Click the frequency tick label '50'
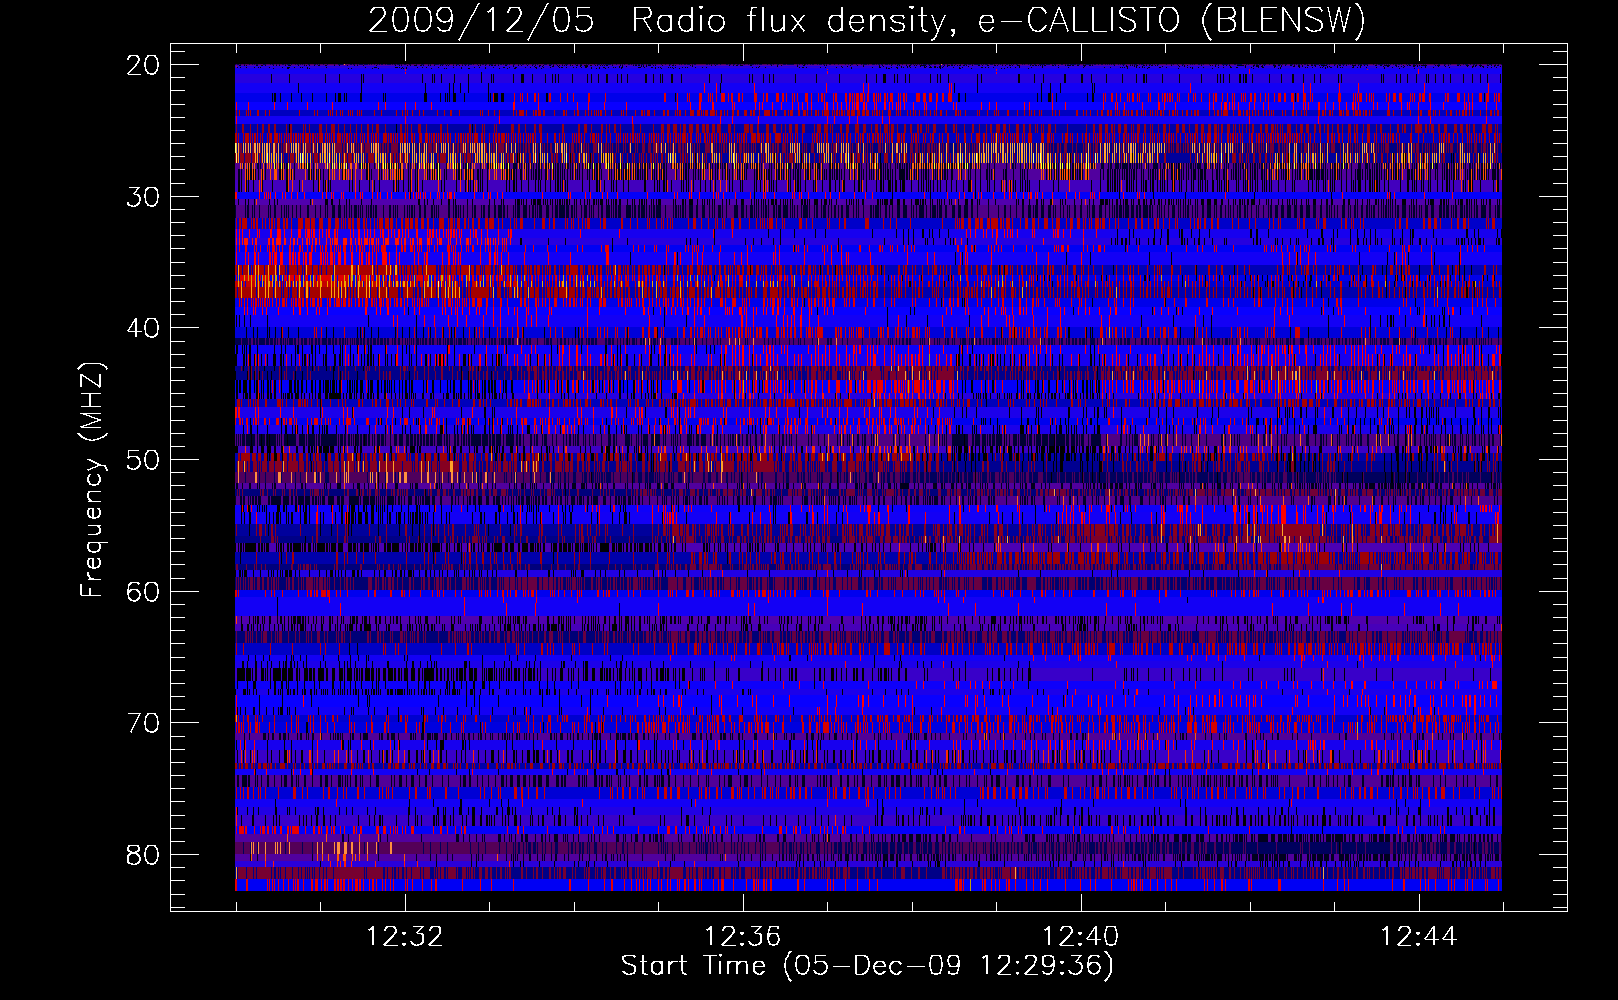 [144, 460]
